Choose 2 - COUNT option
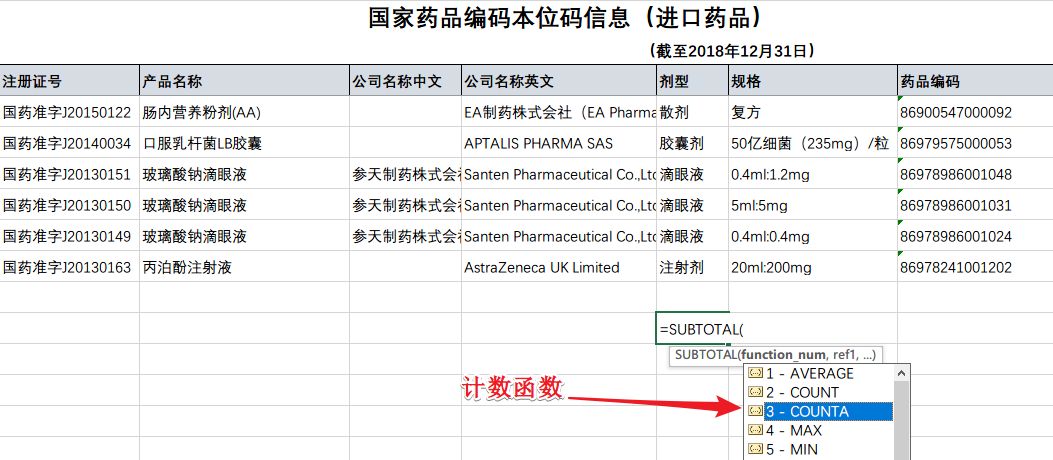This screenshot has width=1053, height=460. point(802,393)
